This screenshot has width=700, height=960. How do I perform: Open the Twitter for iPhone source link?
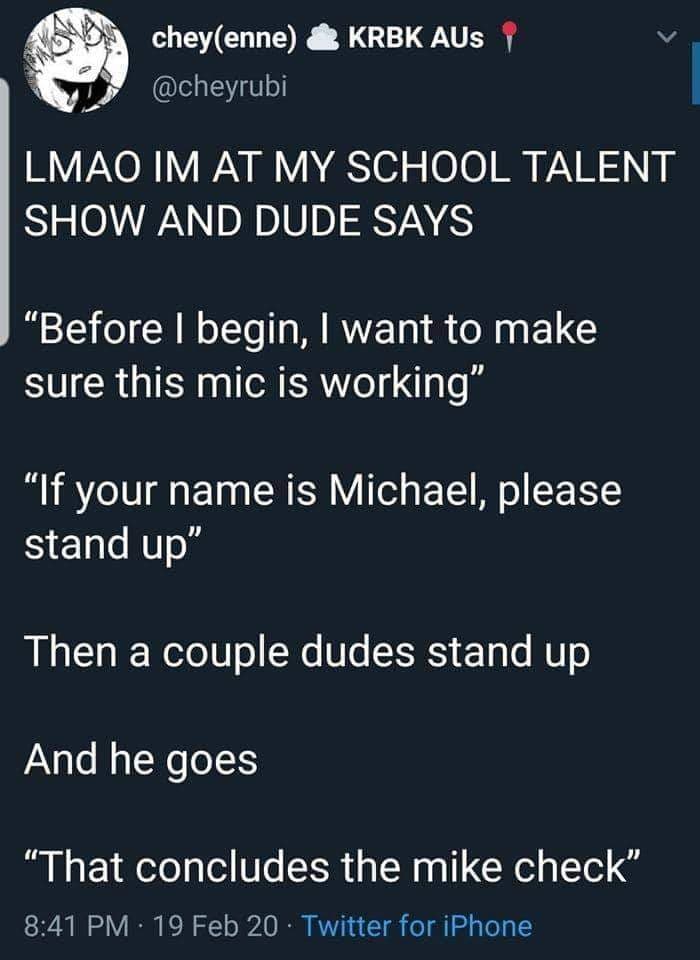click(x=417, y=925)
